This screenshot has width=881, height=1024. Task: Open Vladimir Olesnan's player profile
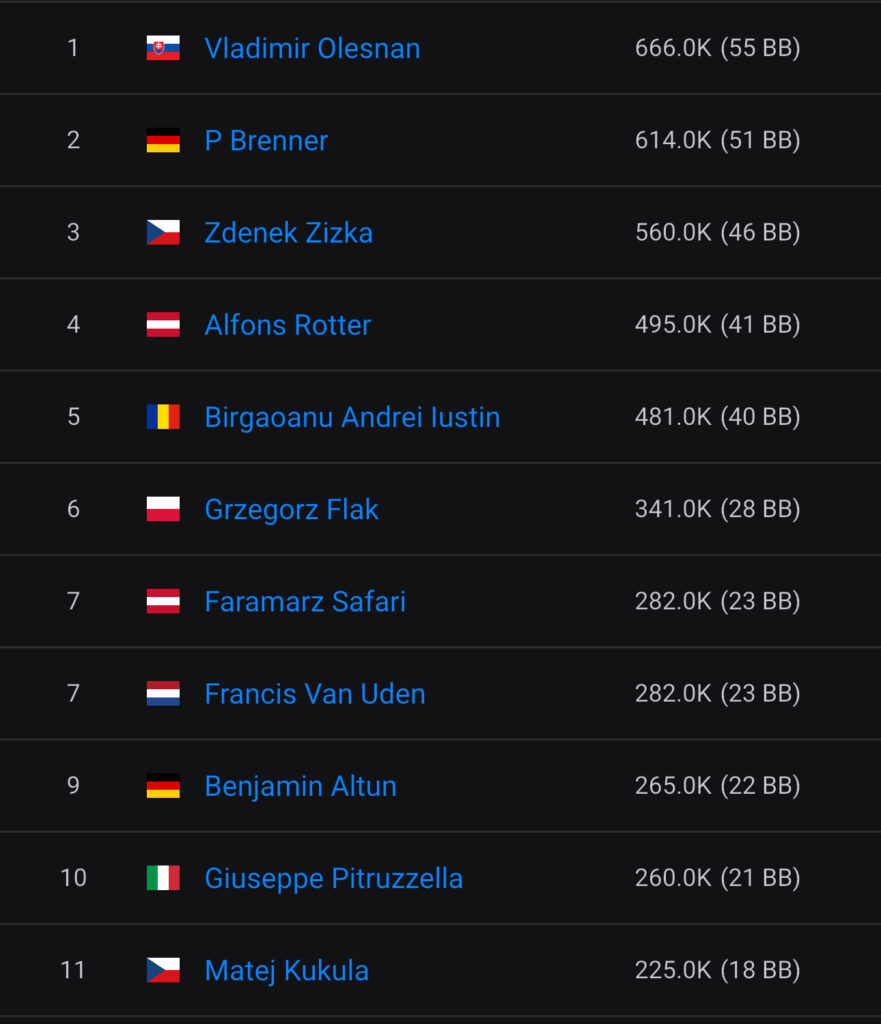tap(312, 48)
